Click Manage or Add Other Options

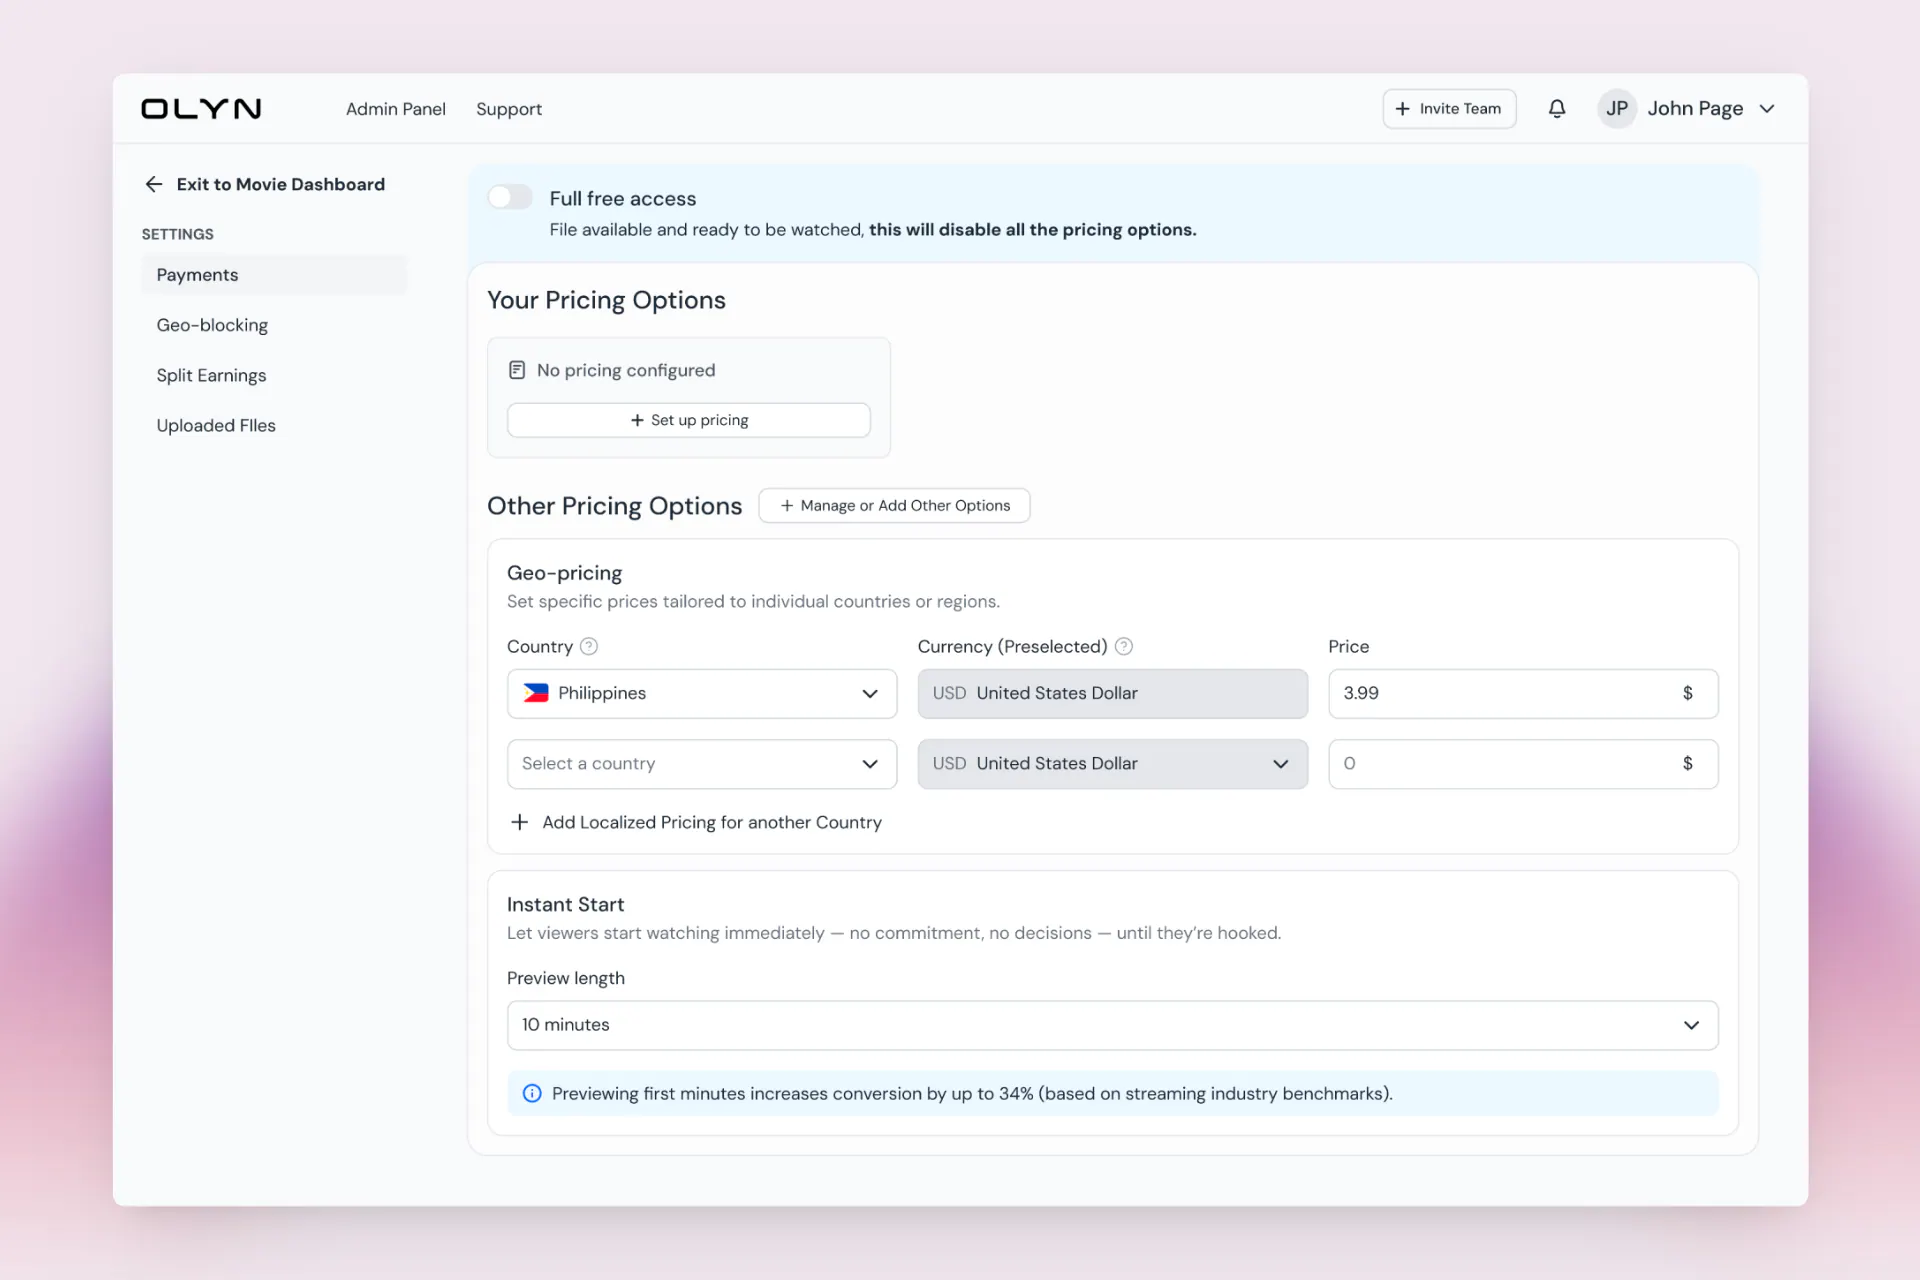[x=894, y=505]
